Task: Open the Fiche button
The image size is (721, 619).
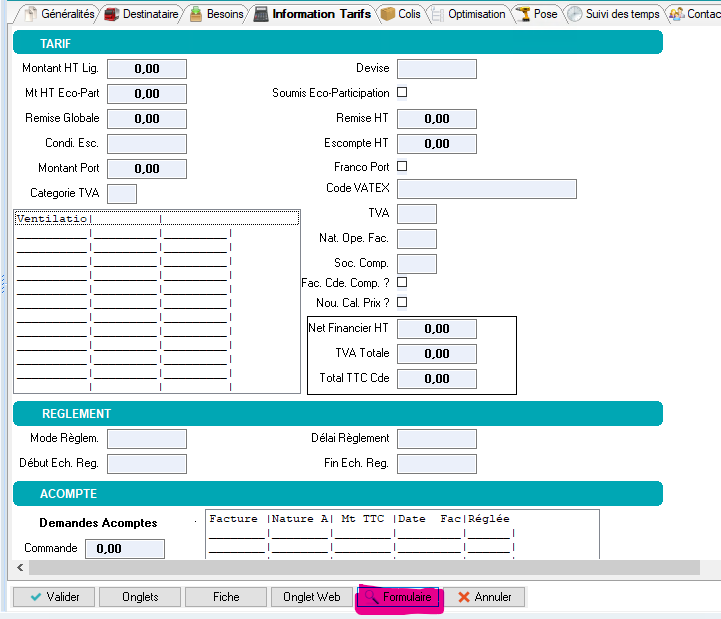Action: [x=226, y=597]
